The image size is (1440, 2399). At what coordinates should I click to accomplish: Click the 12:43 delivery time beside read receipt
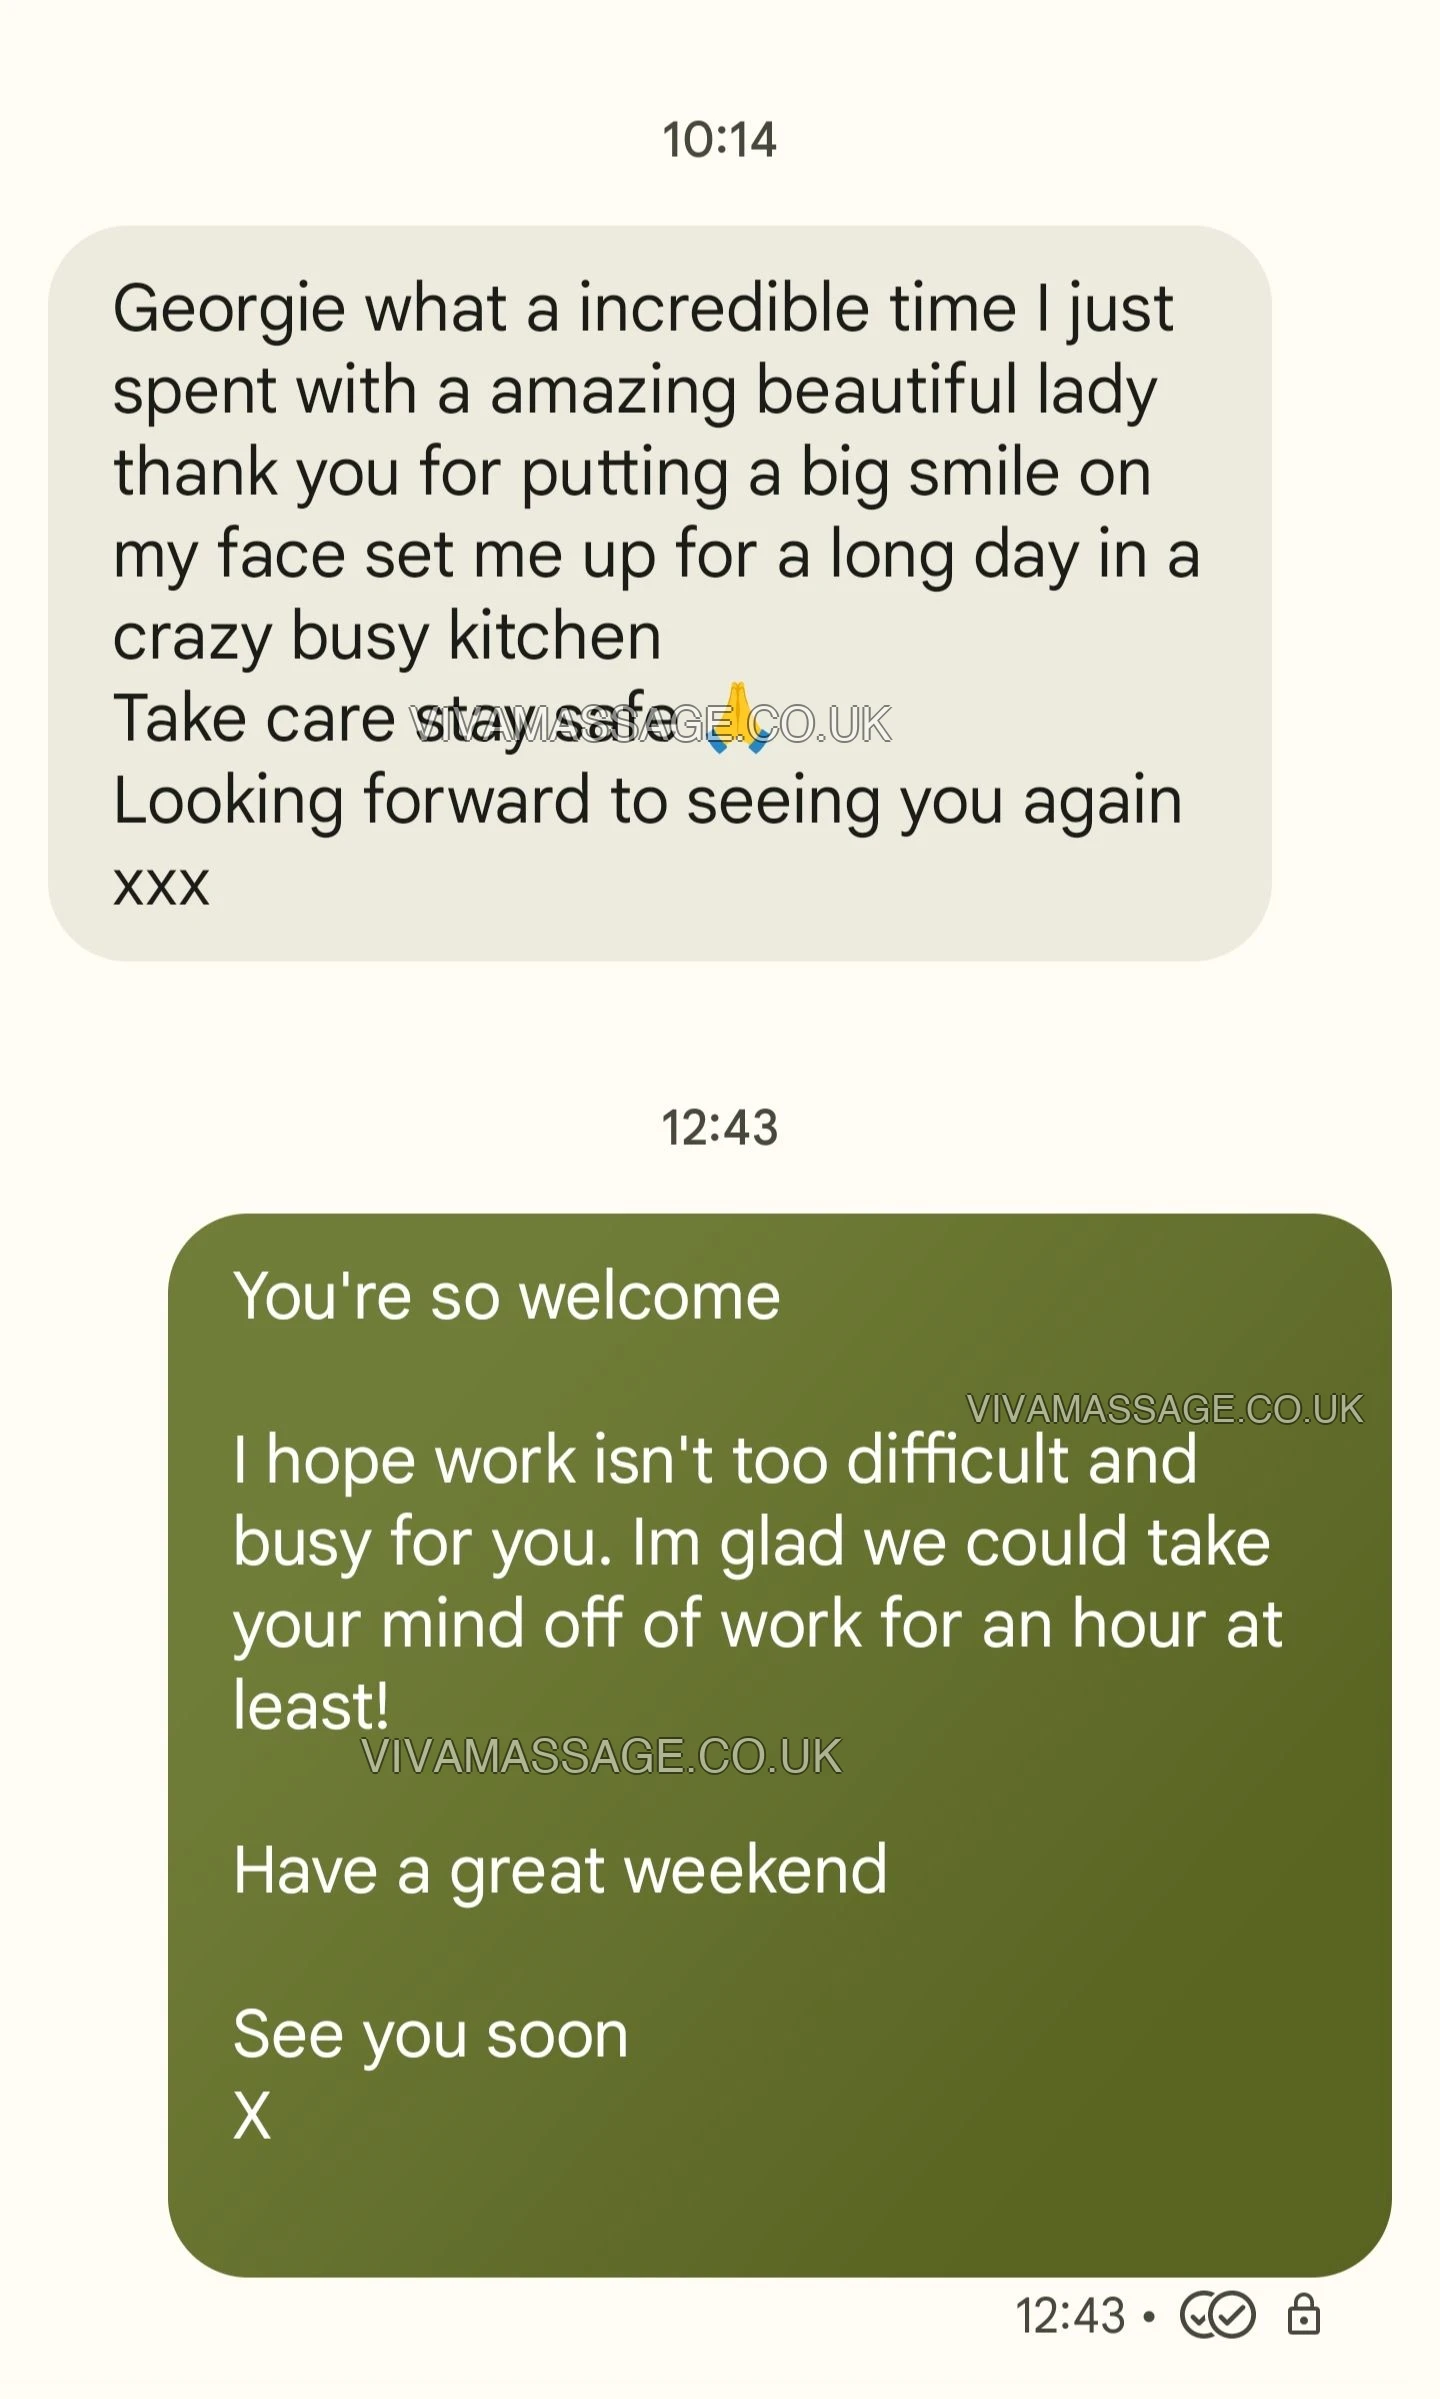tap(1070, 2315)
